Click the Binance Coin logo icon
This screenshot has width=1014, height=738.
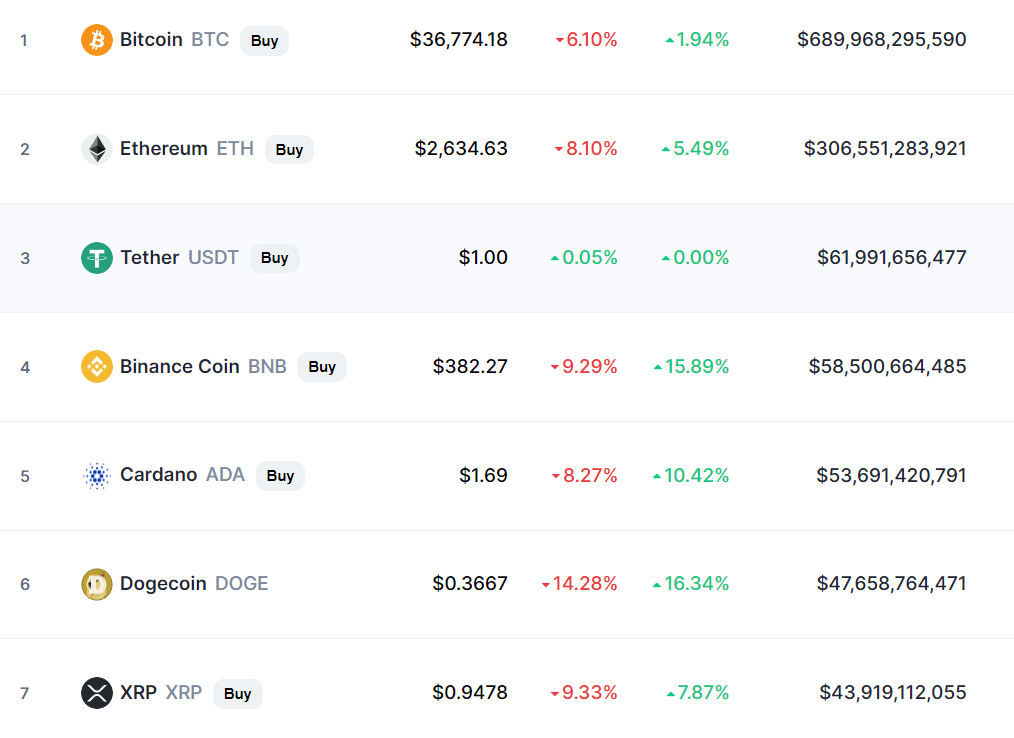97,367
